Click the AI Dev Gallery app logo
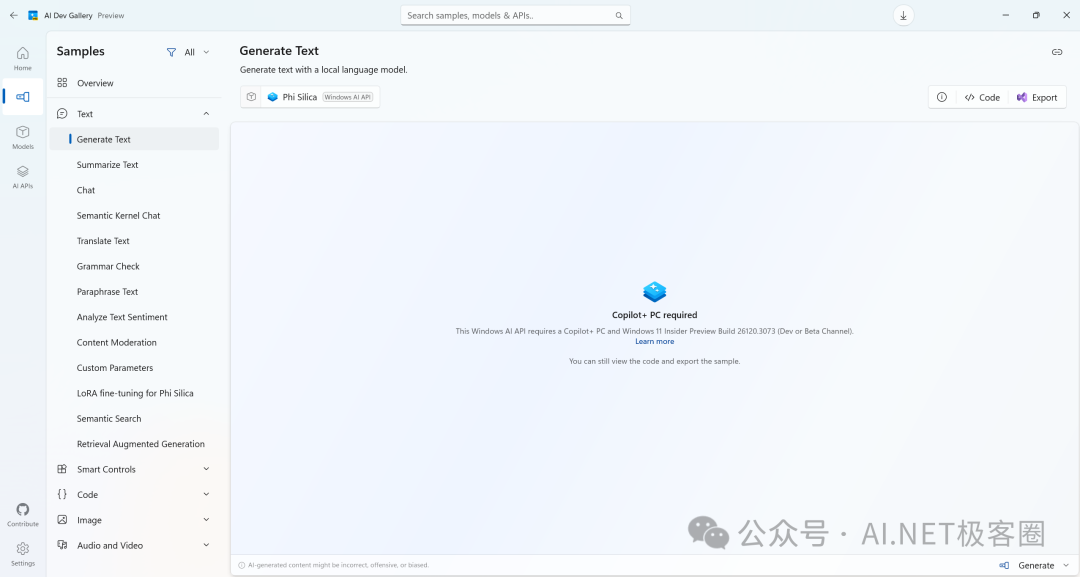 pos(32,15)
